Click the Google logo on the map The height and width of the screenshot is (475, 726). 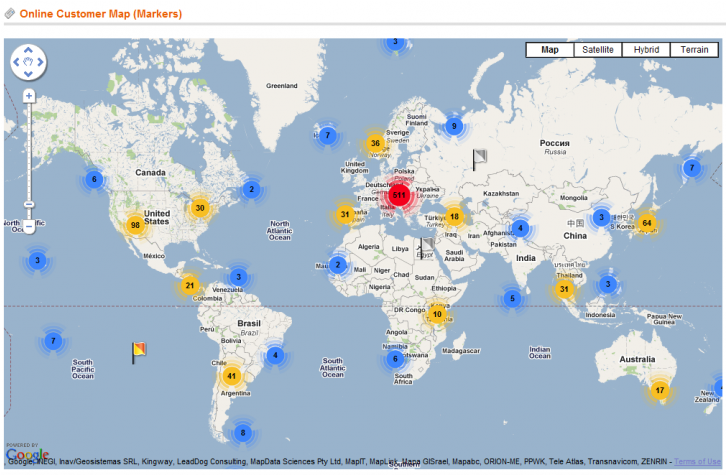point(27,454)
